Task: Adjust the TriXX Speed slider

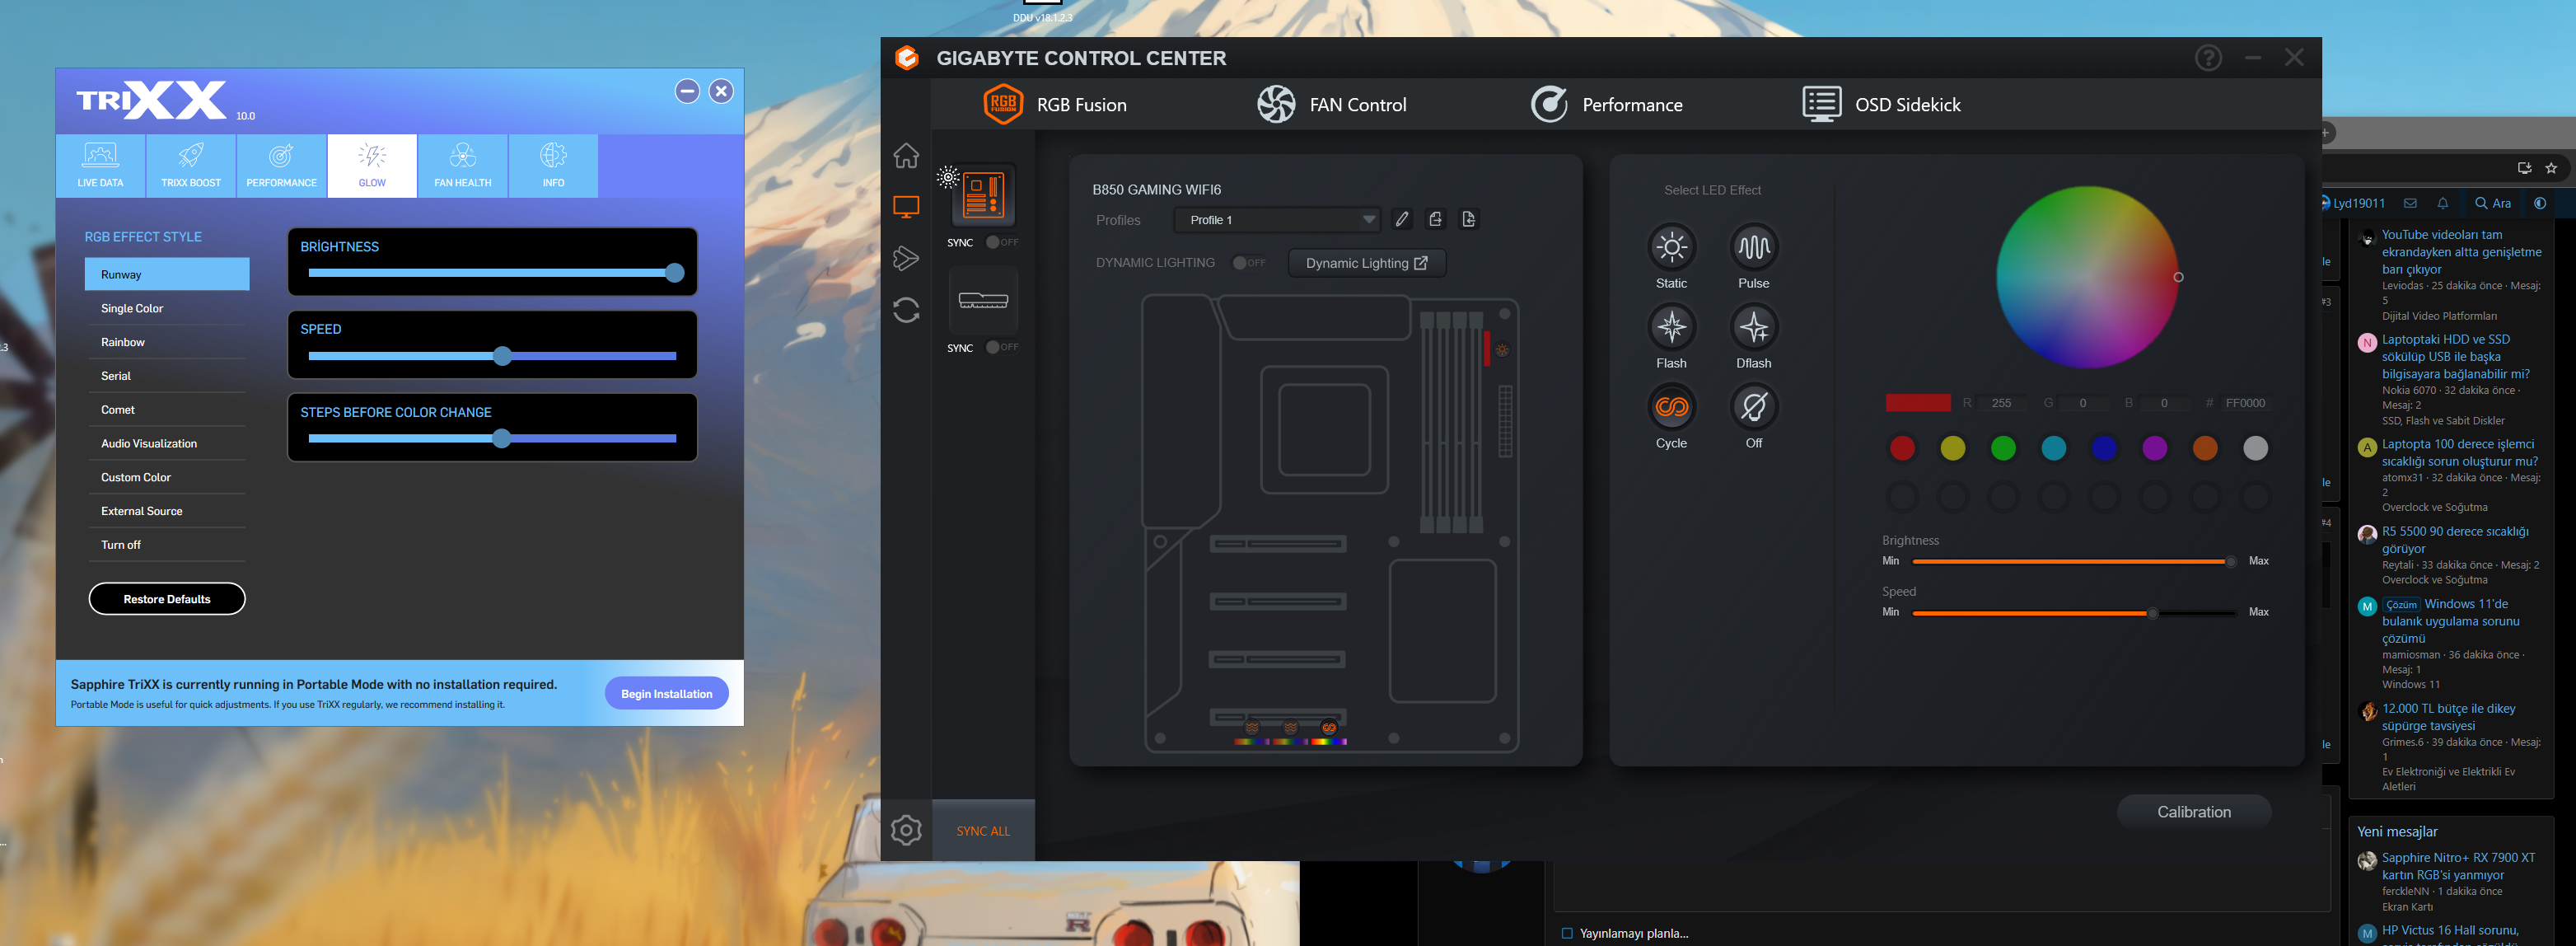Action: tap(492, 355)
